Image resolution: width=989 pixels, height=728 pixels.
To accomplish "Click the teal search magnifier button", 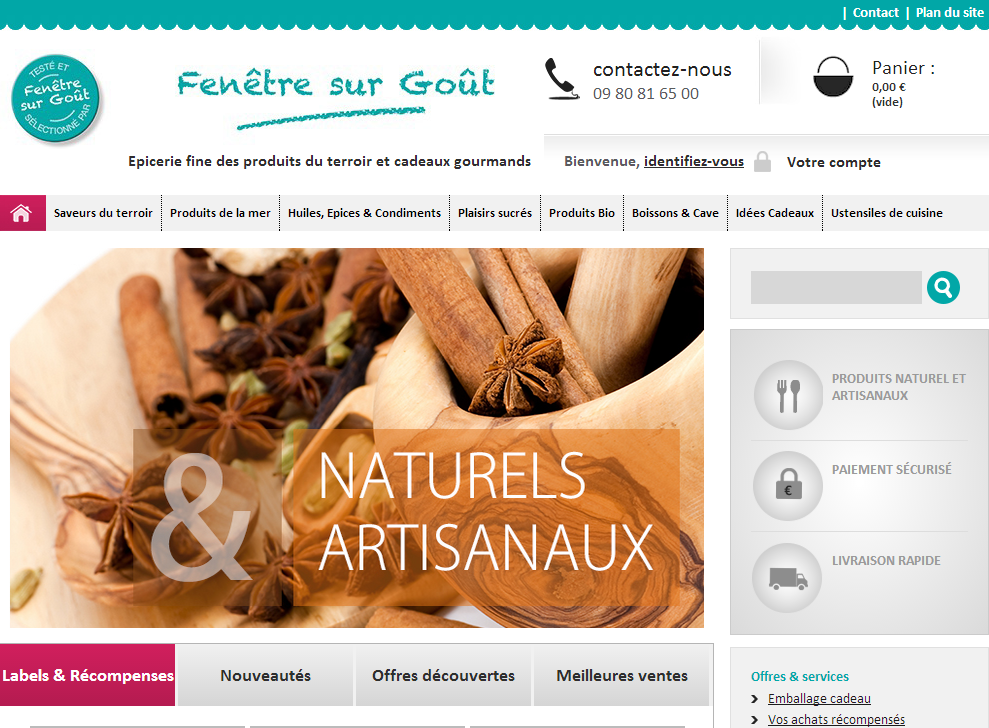I will 944,288.
